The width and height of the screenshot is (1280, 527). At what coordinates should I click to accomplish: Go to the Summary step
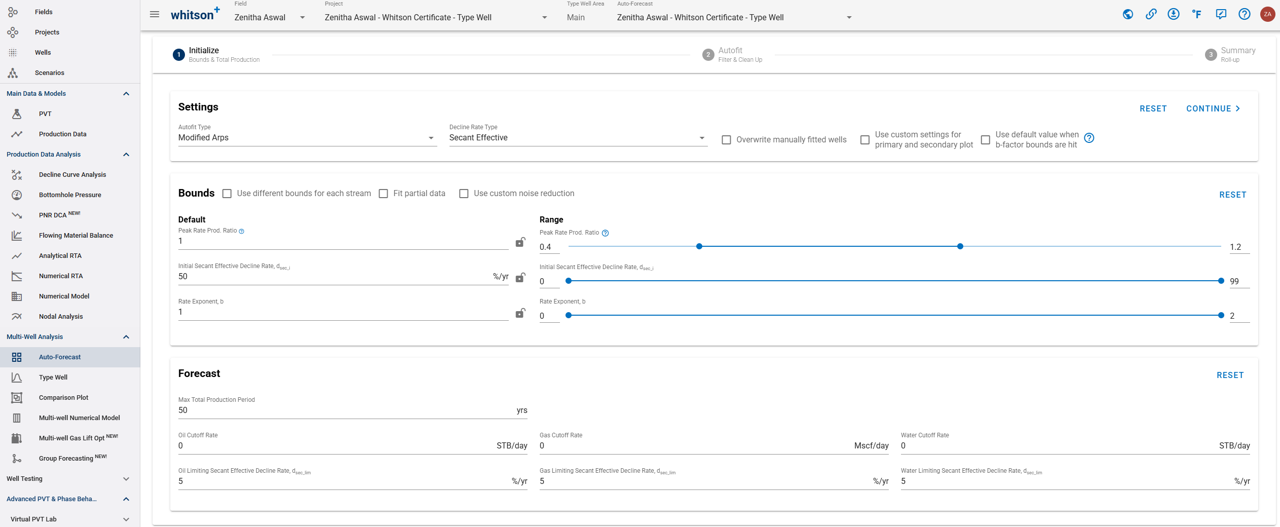(x=1229, y=55)
